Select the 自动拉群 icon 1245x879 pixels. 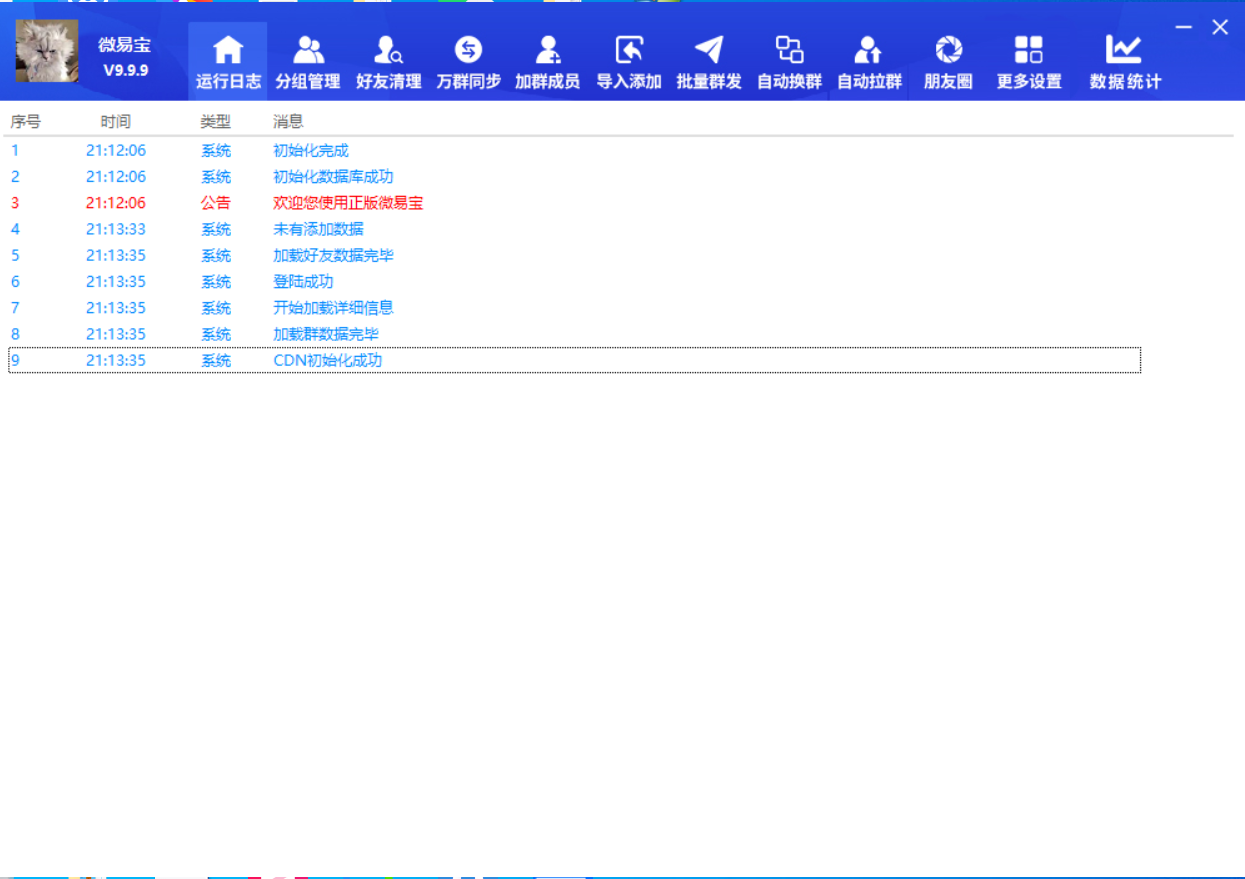click(x=869, y=50)
